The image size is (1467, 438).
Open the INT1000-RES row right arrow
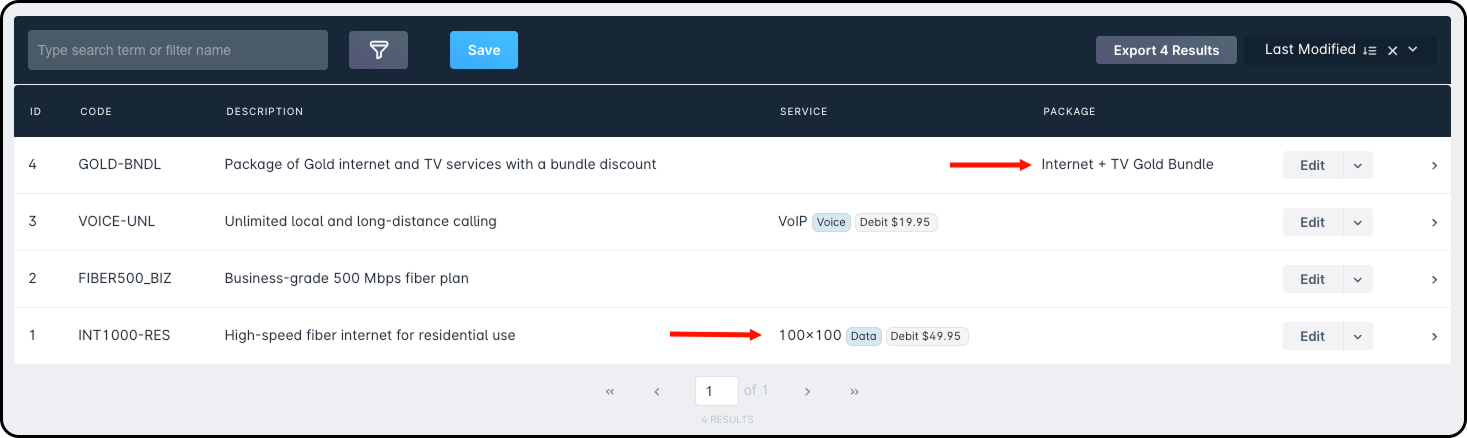[x=1434, y=337]
